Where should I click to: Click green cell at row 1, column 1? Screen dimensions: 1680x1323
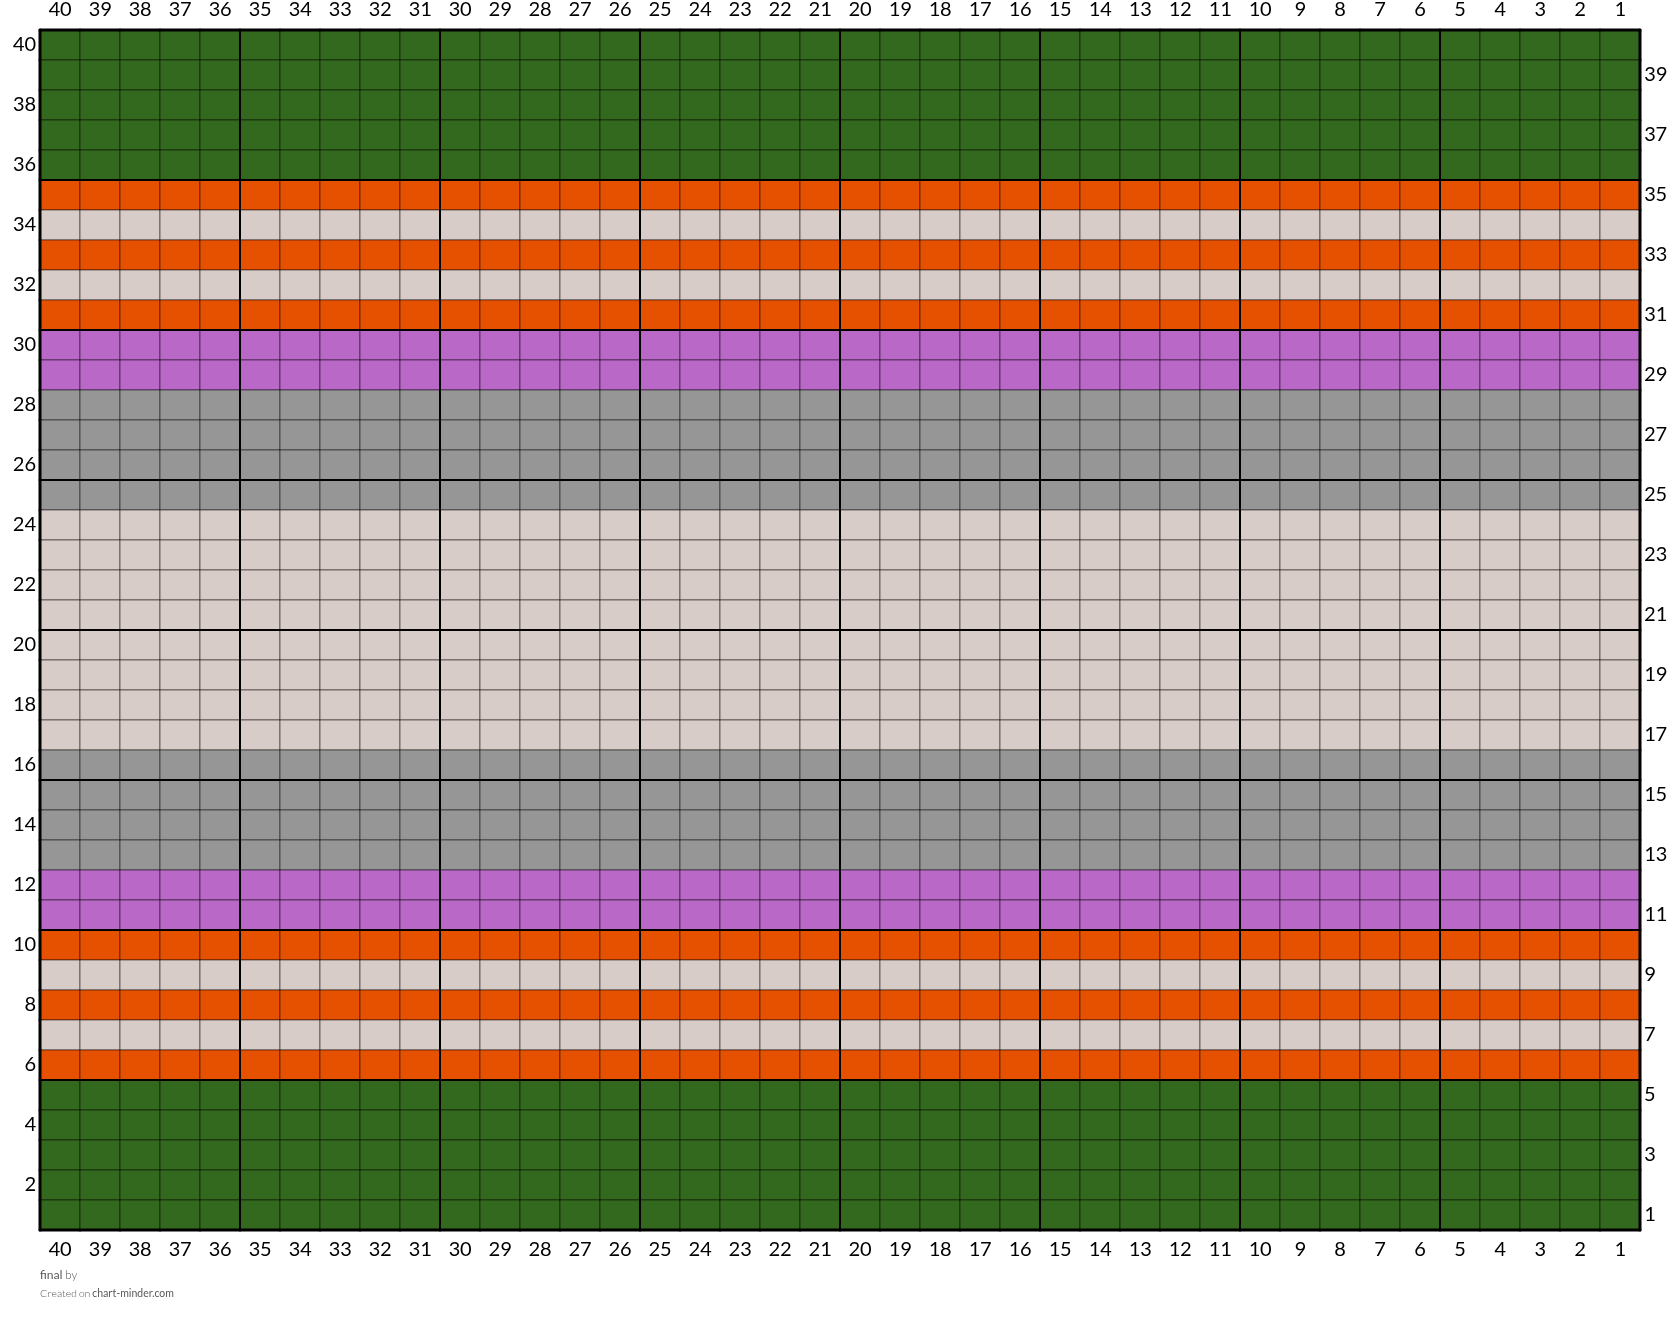[1620, 1215]
